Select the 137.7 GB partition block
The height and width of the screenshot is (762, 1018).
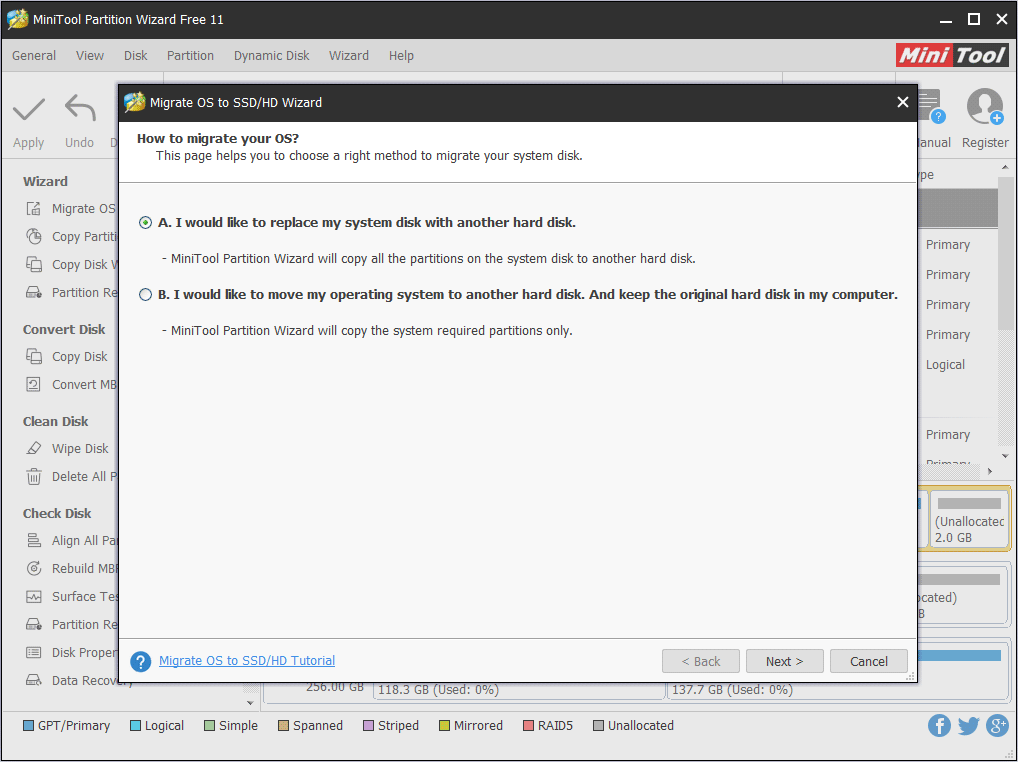tap(836, 690)
